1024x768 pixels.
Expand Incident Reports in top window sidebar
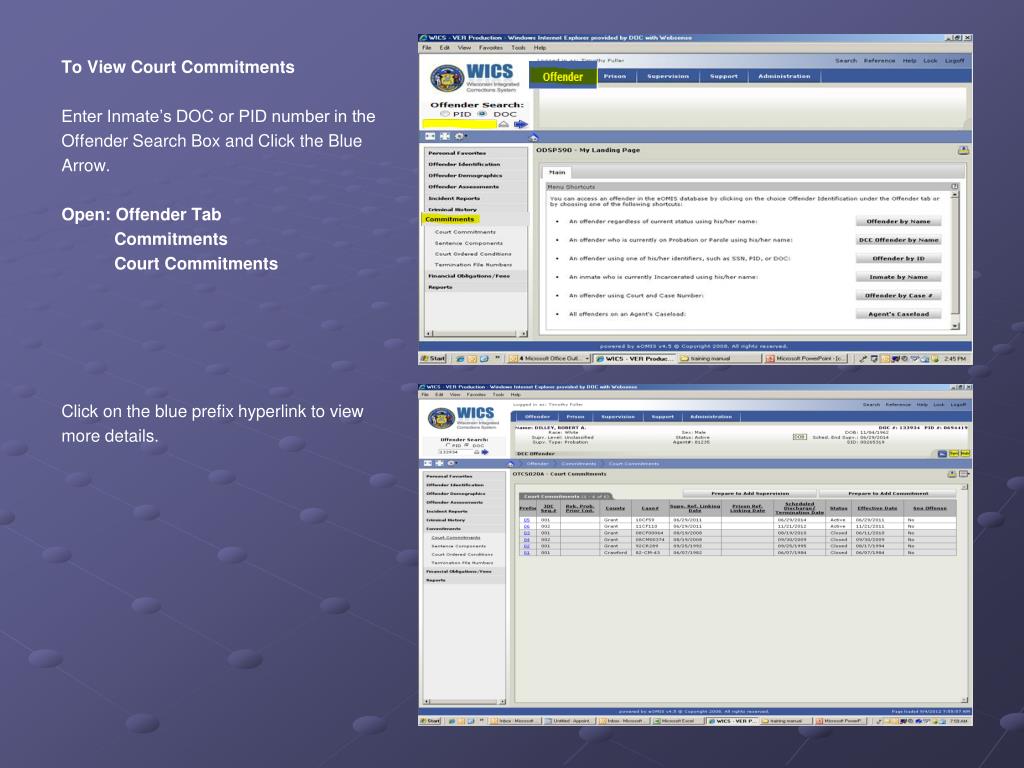[454, 199]
